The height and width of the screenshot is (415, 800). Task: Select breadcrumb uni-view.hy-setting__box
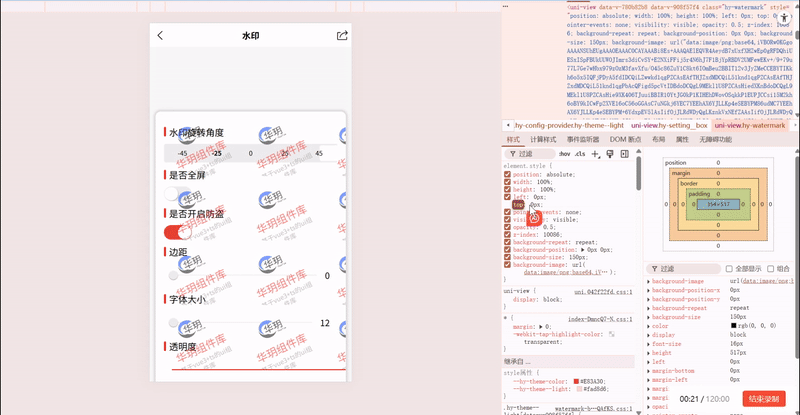[669, 125]
